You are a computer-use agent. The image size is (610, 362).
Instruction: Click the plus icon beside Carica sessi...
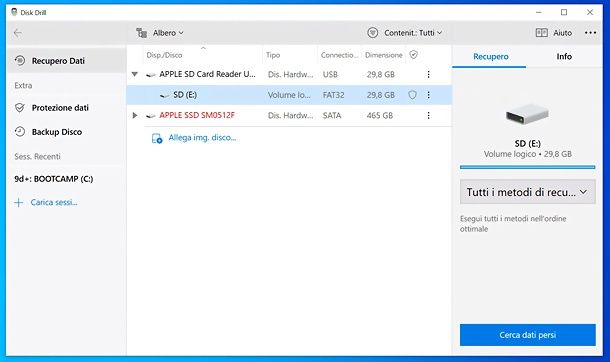click(18, 203)
